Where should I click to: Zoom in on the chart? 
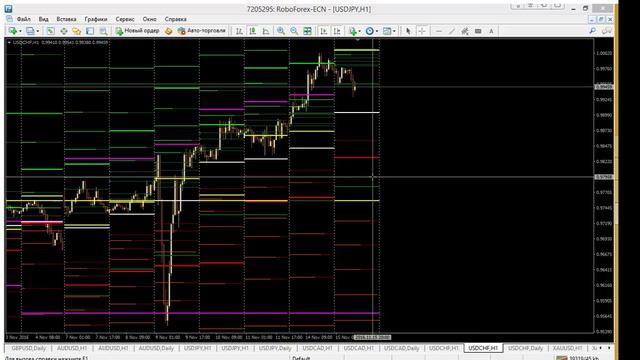click(x=281, y=31)
